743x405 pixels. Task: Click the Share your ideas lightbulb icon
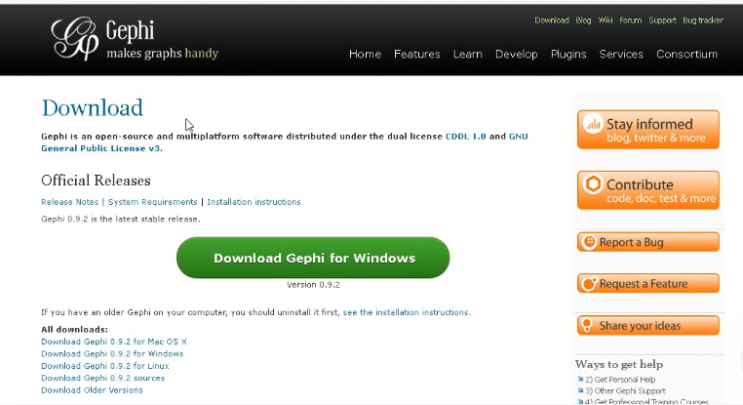pyautogui.click(x=587, y=325)
